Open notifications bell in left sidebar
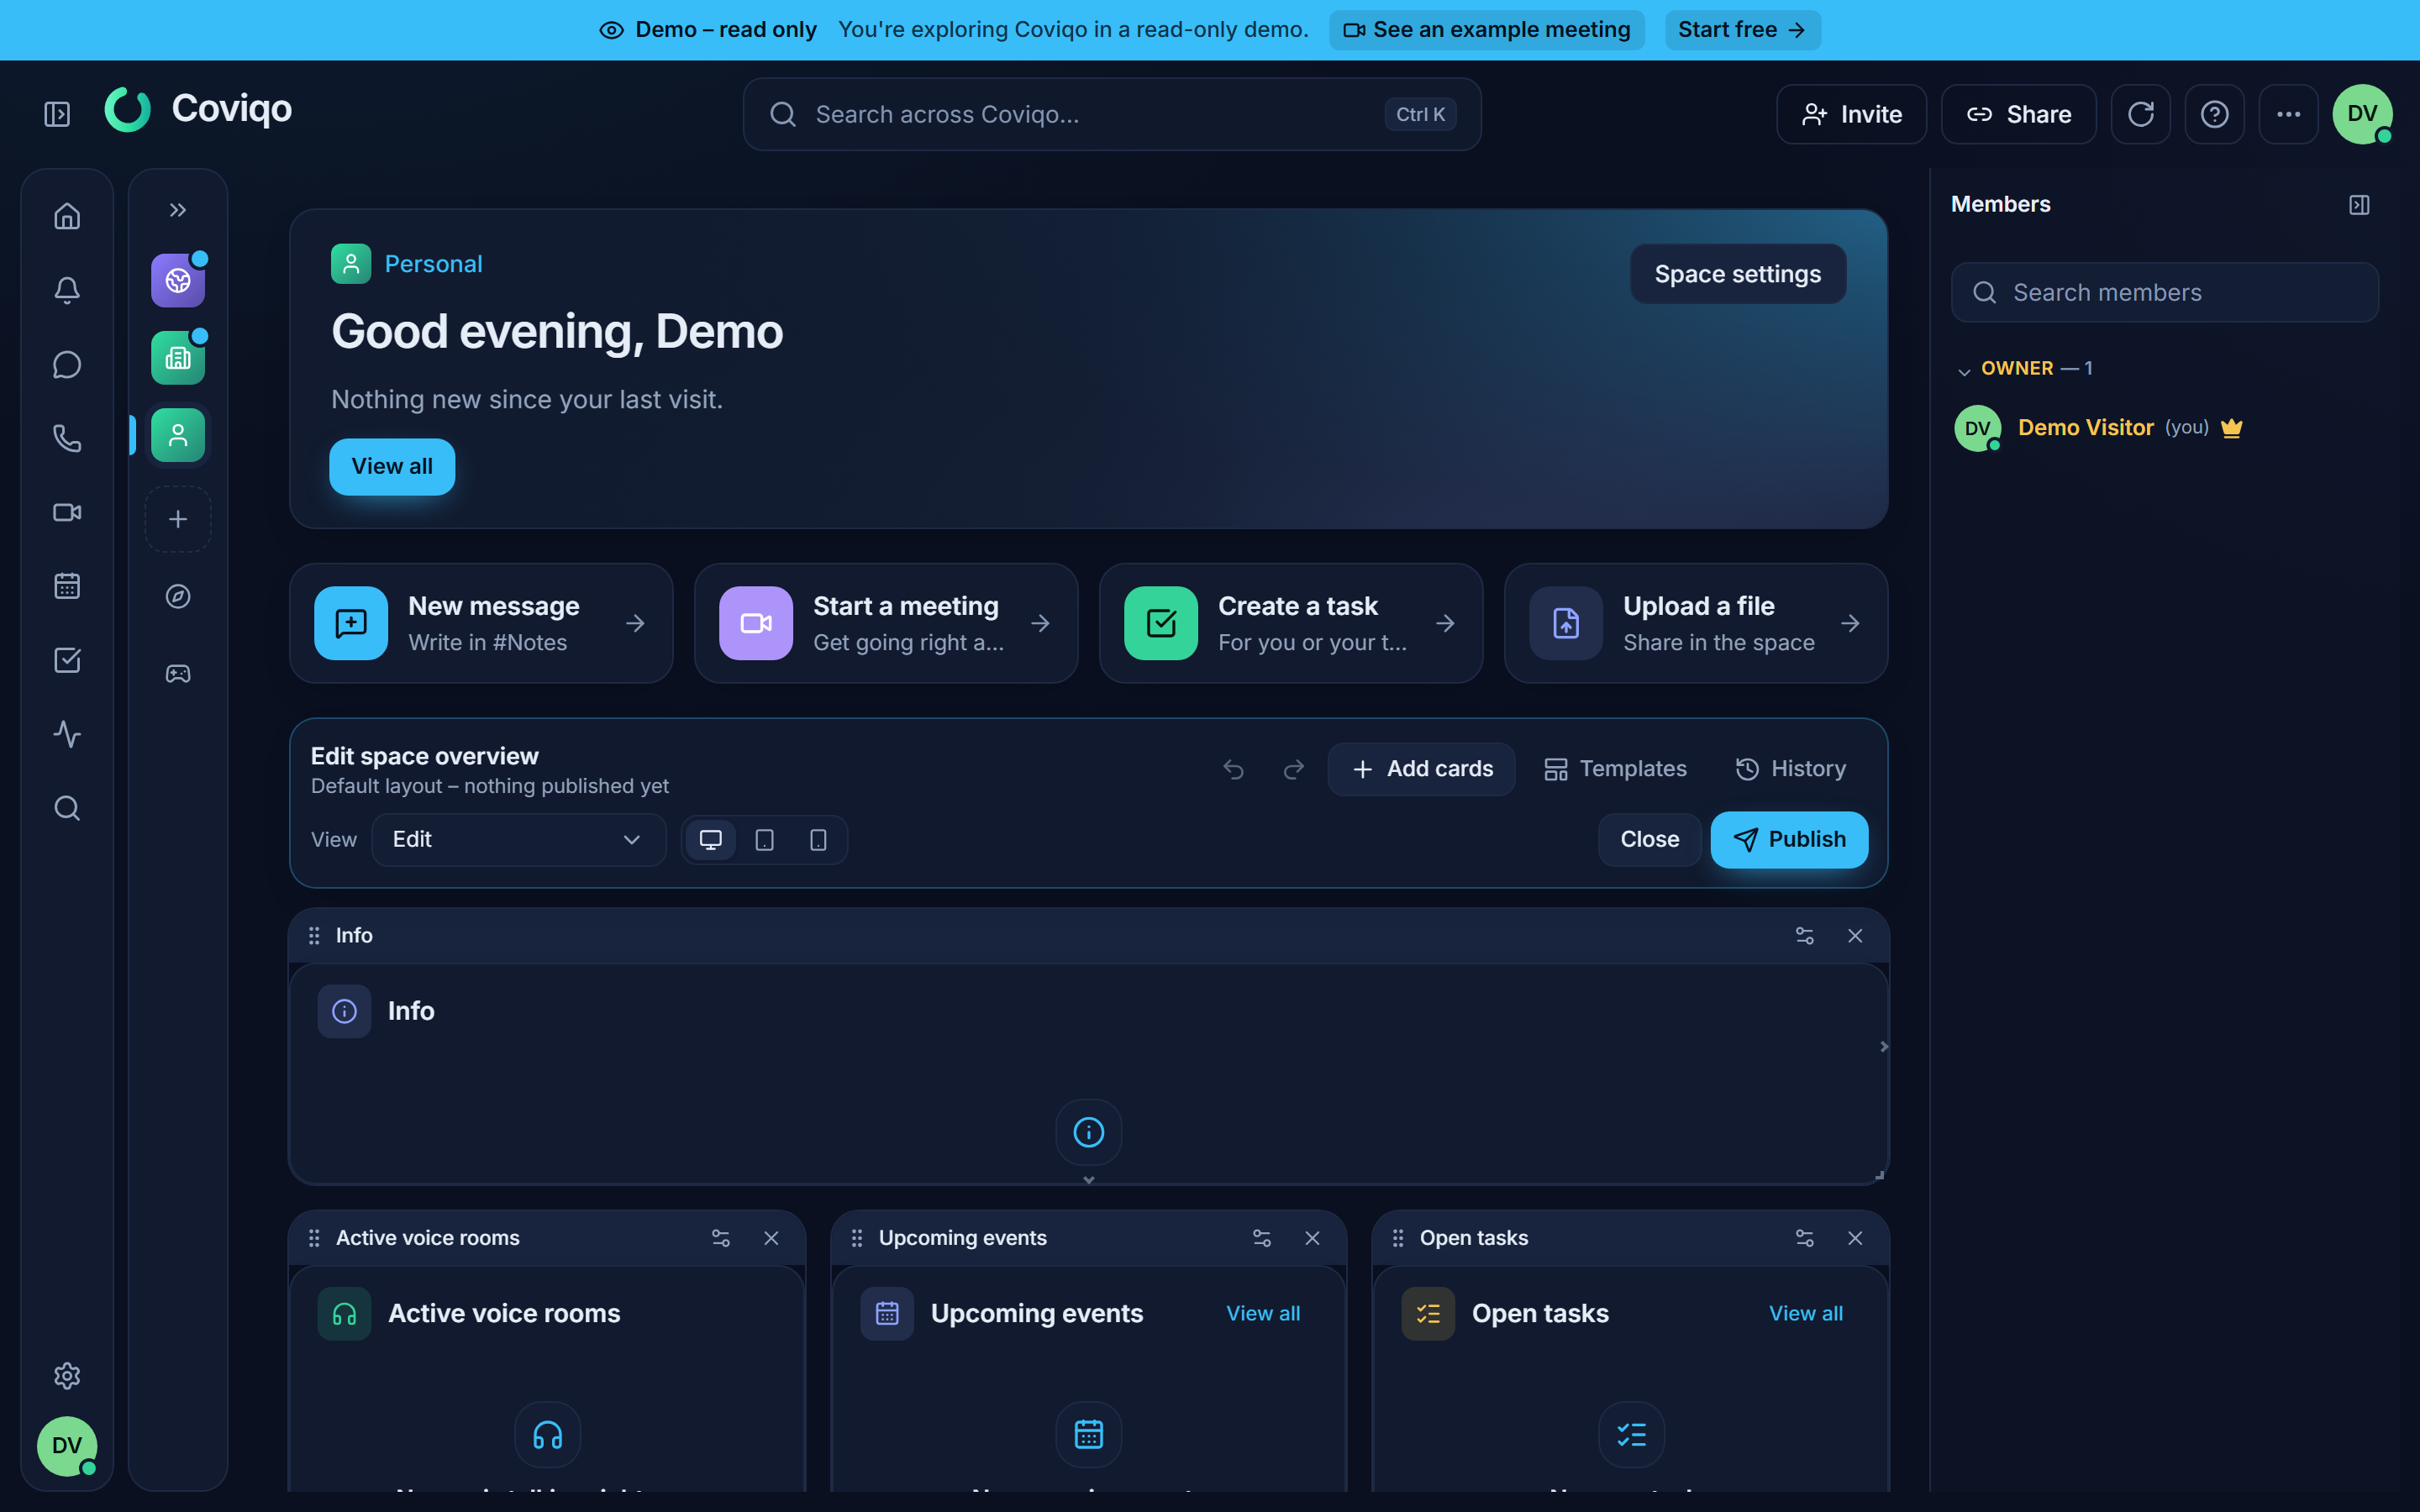 (x=67, y=290)
